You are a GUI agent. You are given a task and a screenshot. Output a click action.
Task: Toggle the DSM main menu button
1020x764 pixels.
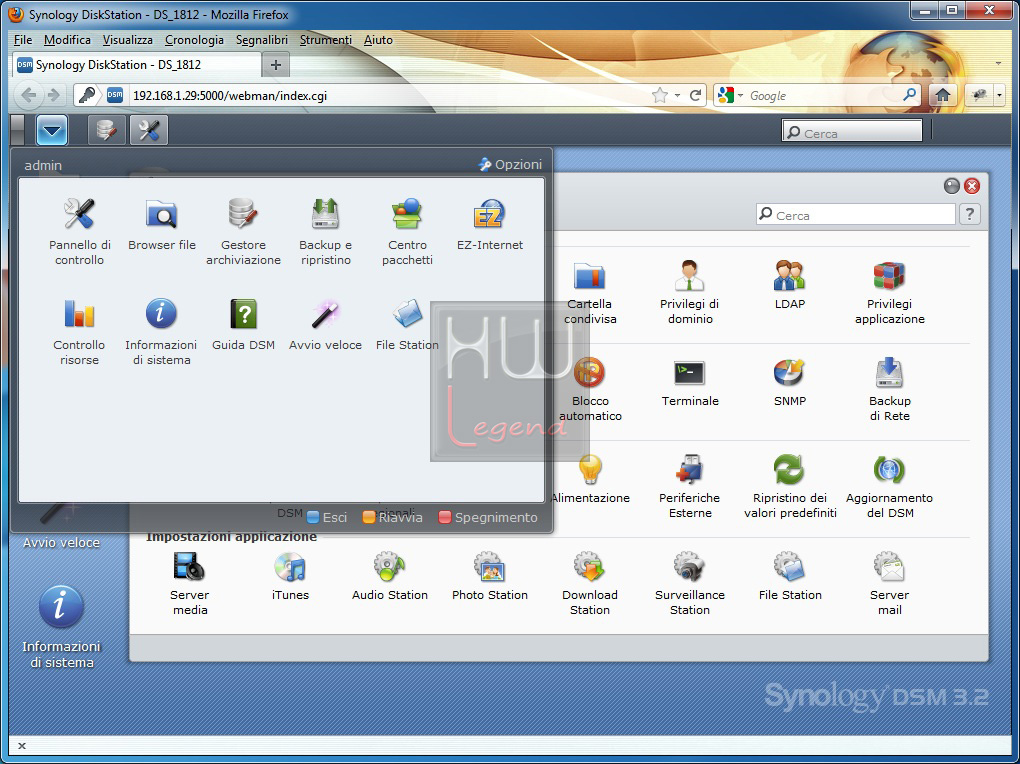pos(52,130)
